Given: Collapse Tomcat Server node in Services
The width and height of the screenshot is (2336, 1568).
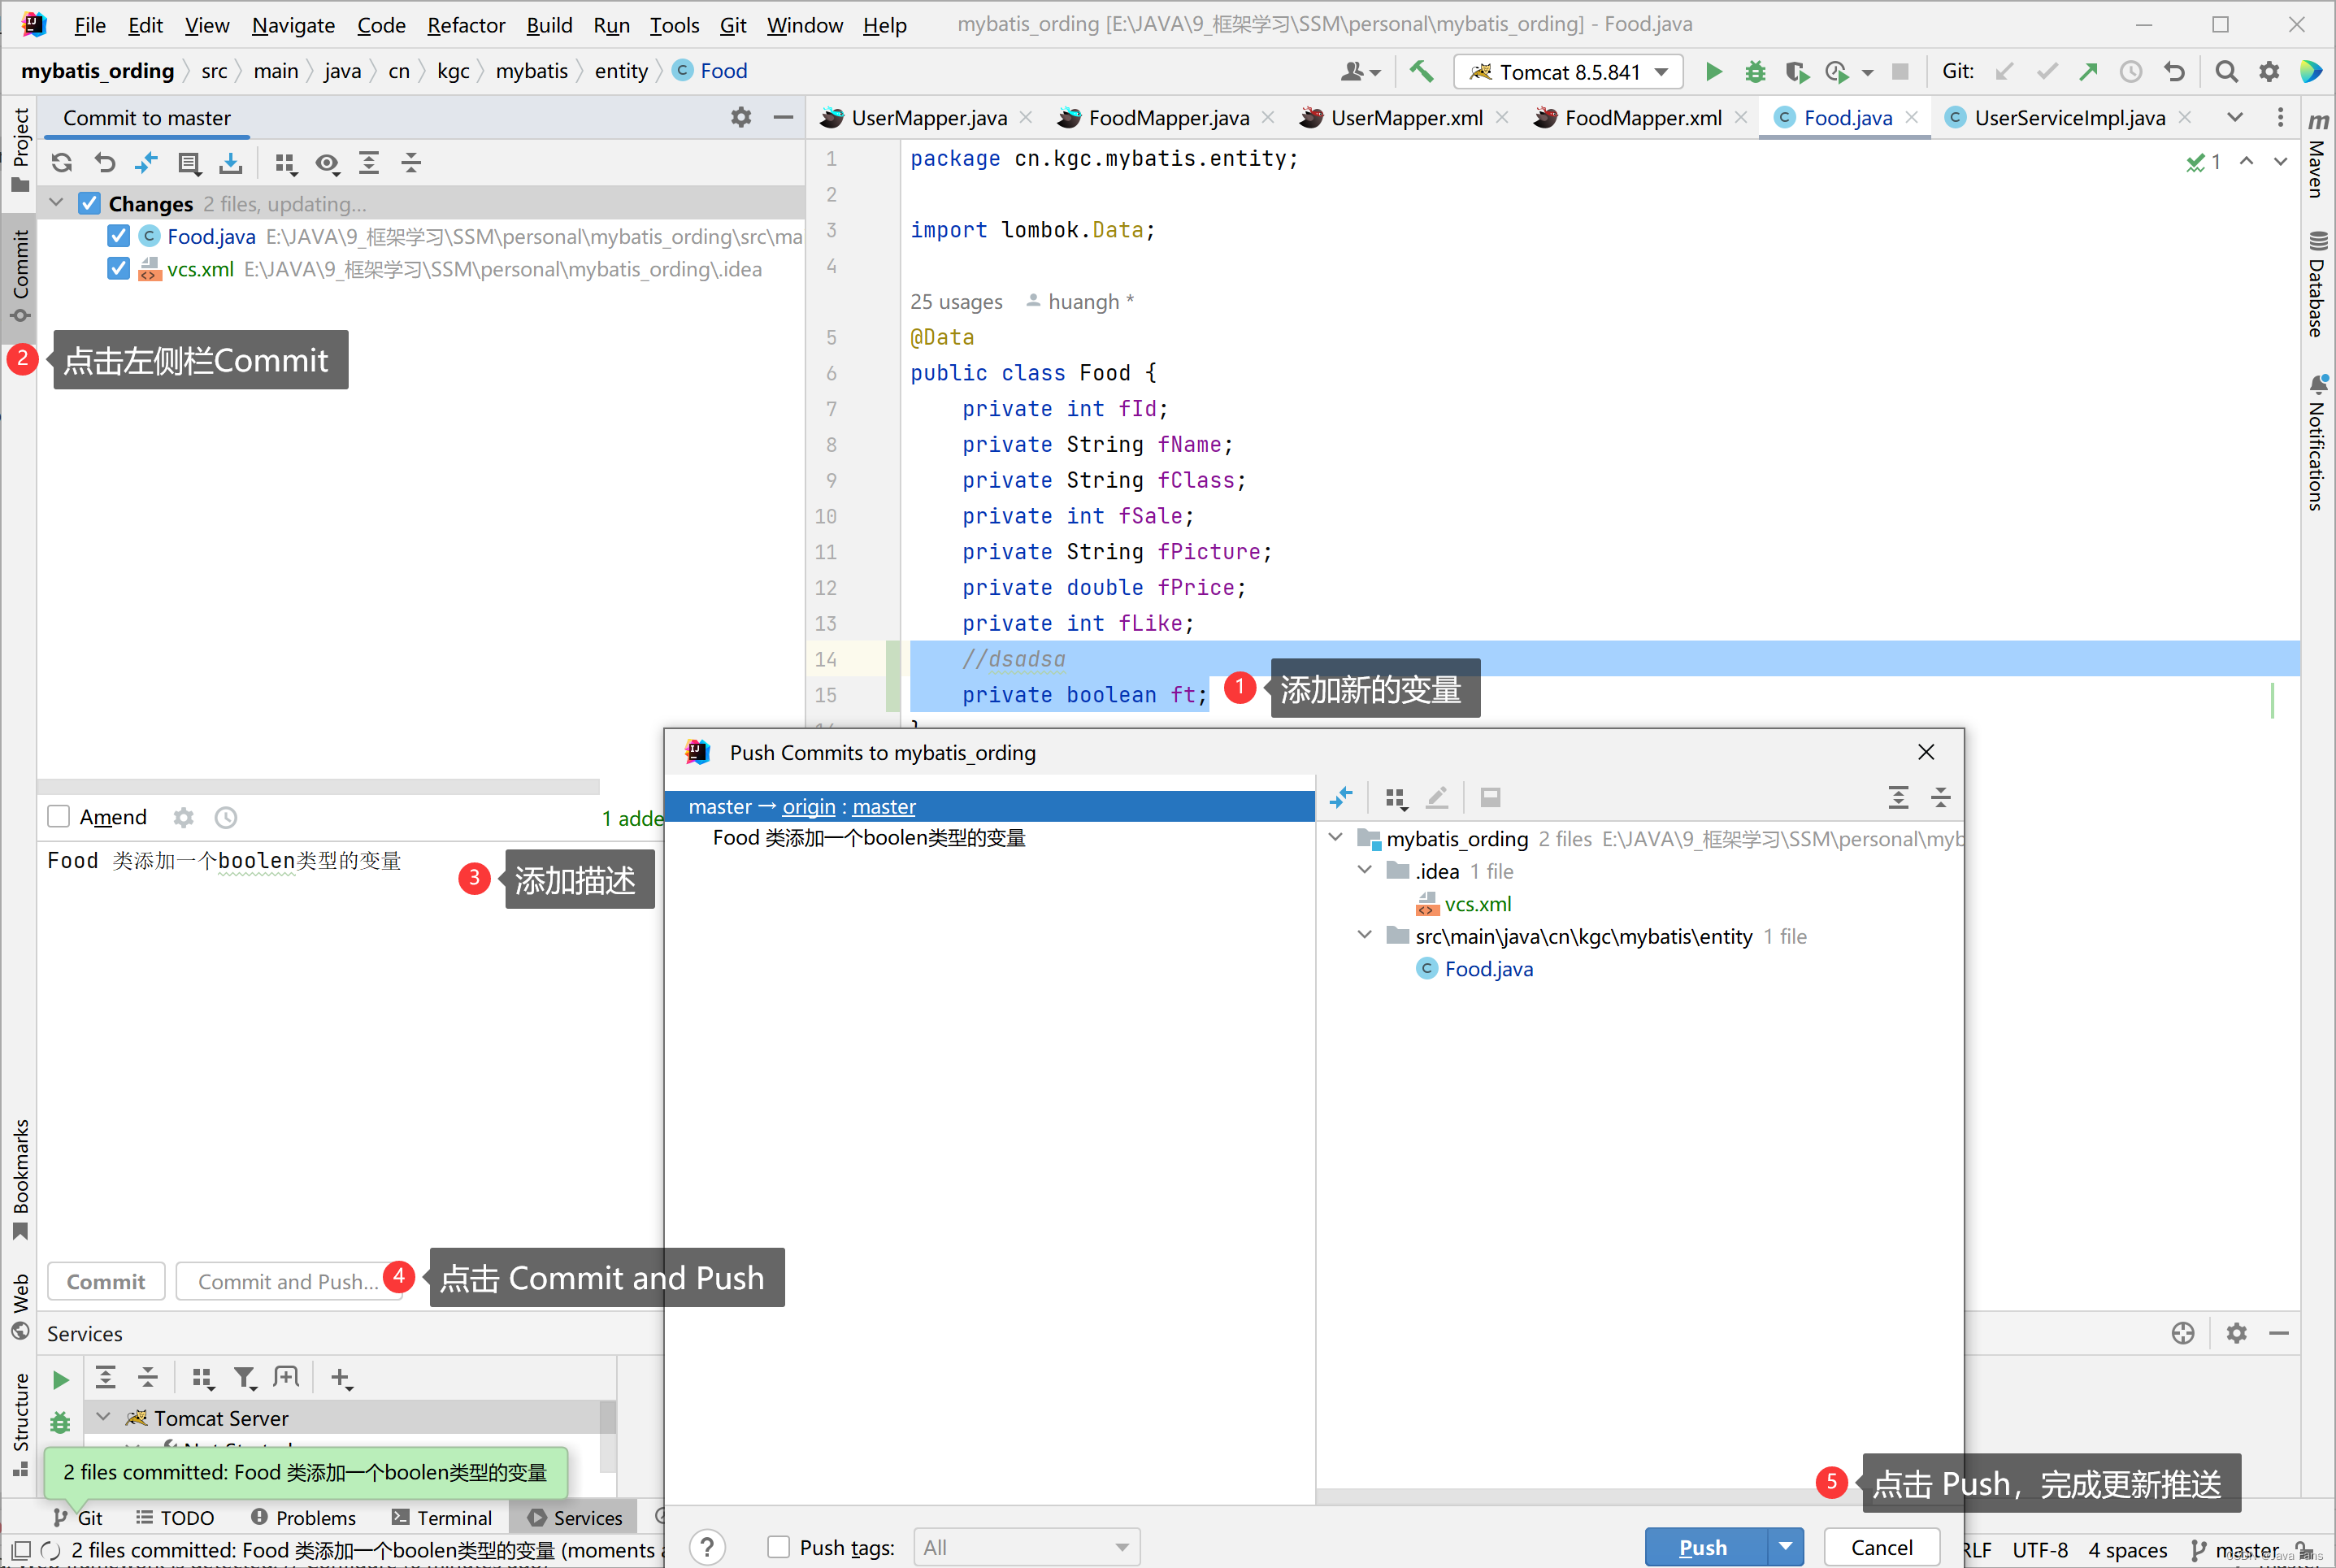Looking at the screenshot, I should (103, 1417).
